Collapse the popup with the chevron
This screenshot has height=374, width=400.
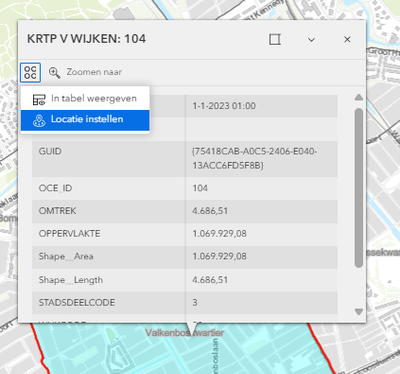311,40
